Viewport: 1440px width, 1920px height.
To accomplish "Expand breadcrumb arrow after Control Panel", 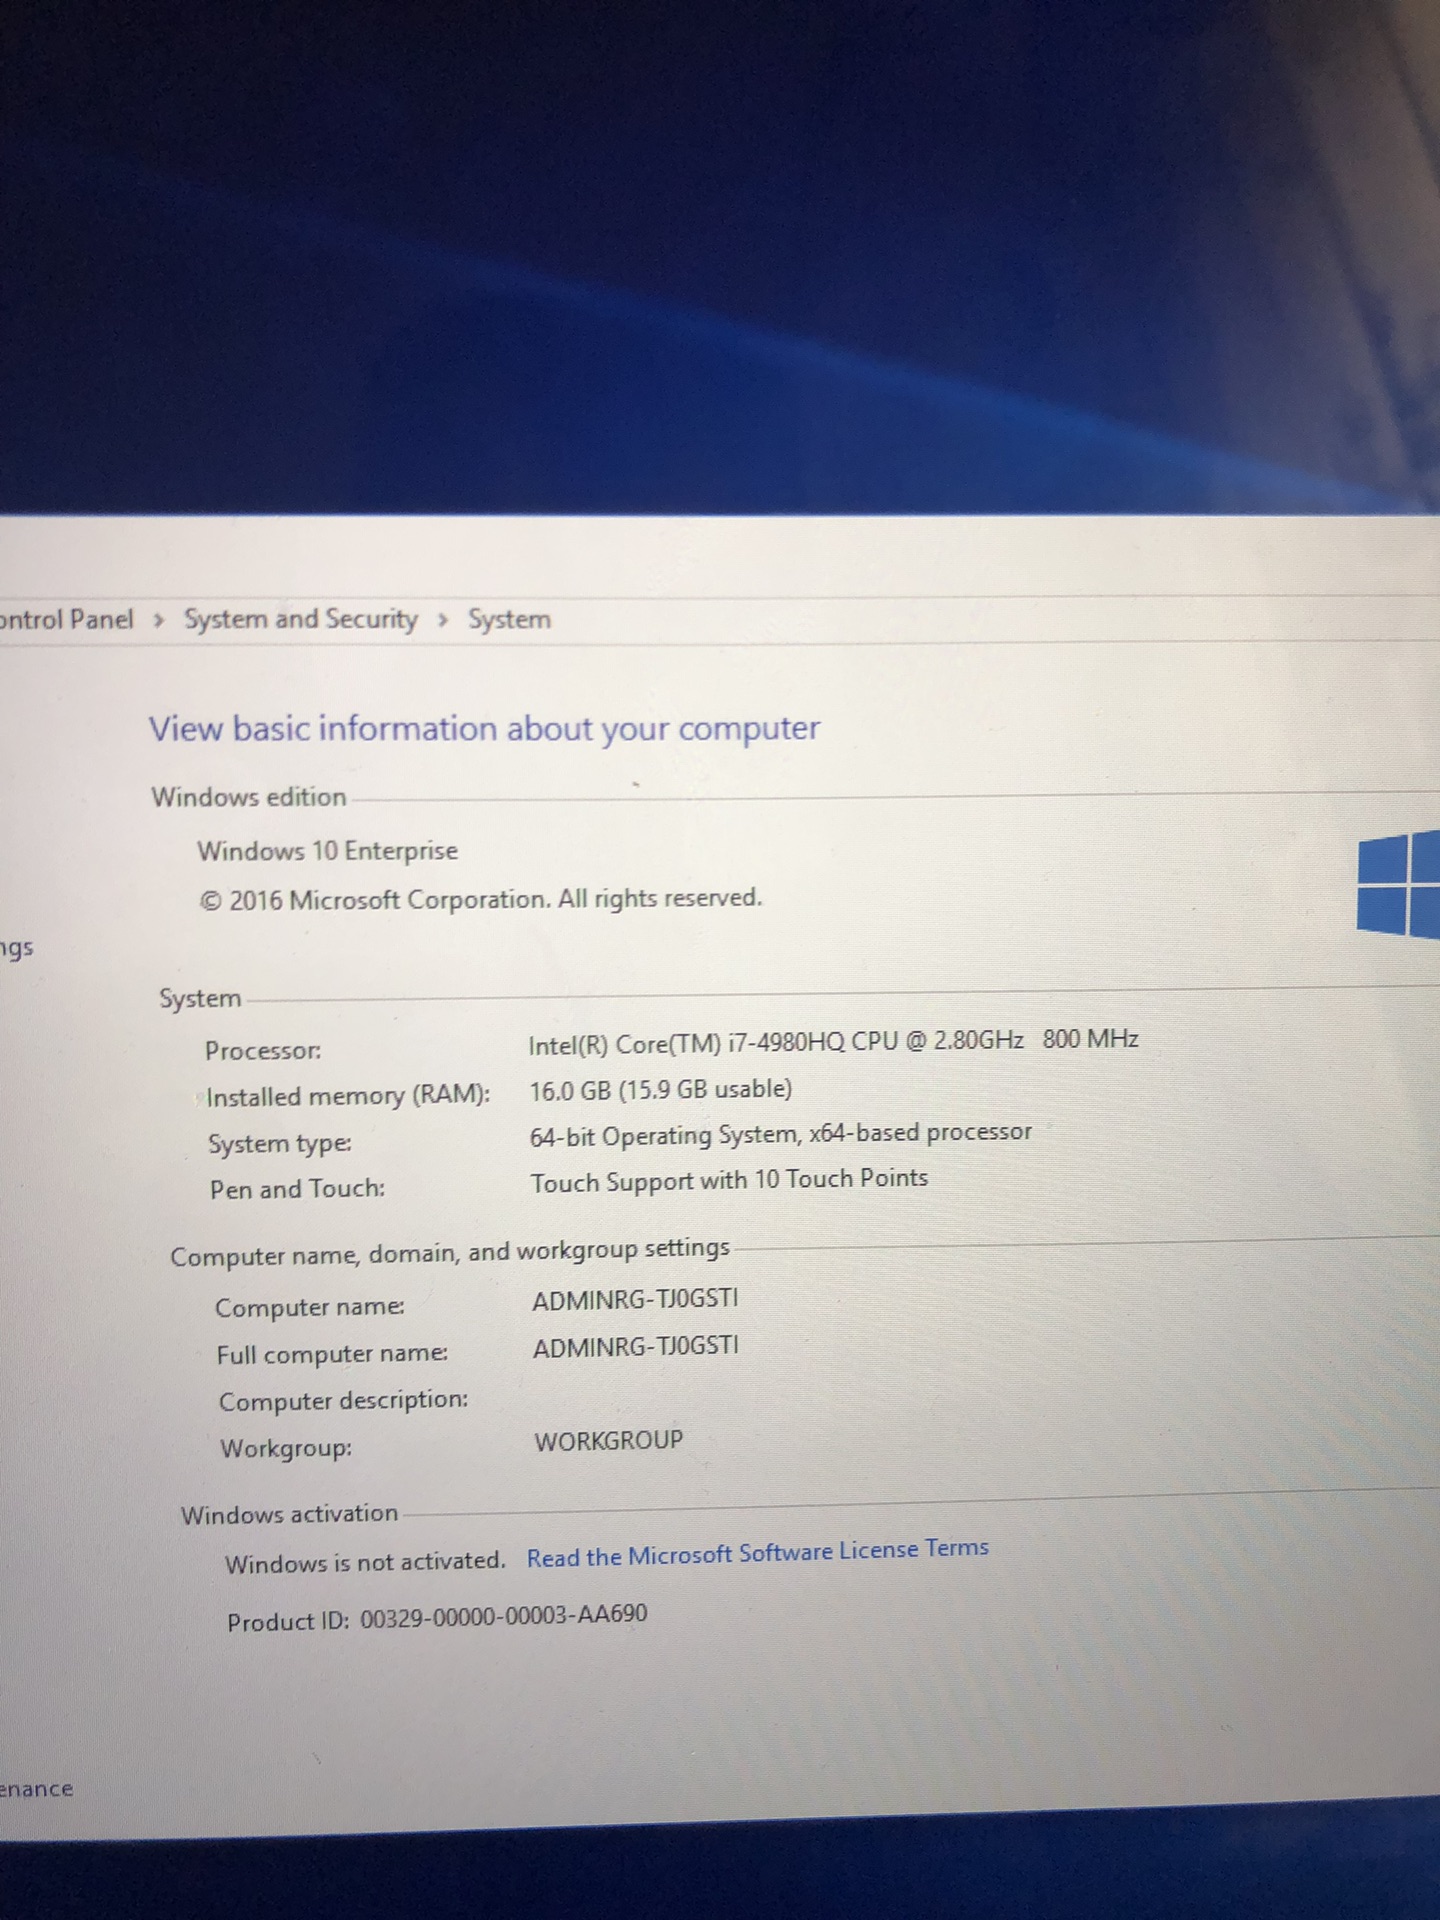I will pos(158,620).
